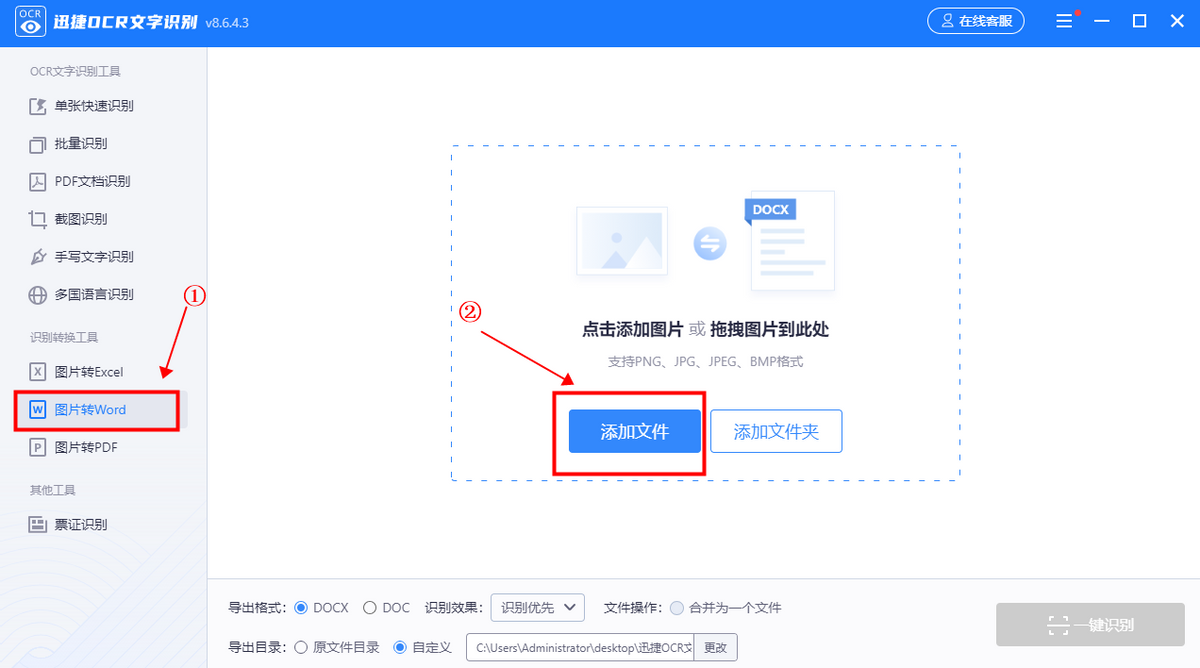Click the 批量识别 stacked-pages icon
The height and width of the screenshot is (668, 1200).
tap(38, 144)
